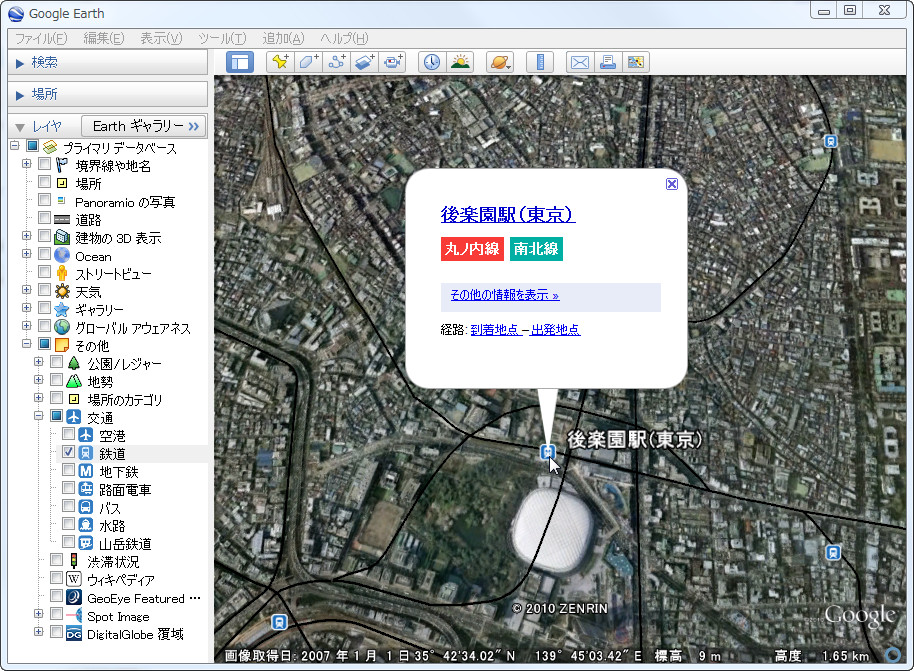Enable the ウィキペディア layer checkbox
The image size is (914, 671).
click(57, 578)
